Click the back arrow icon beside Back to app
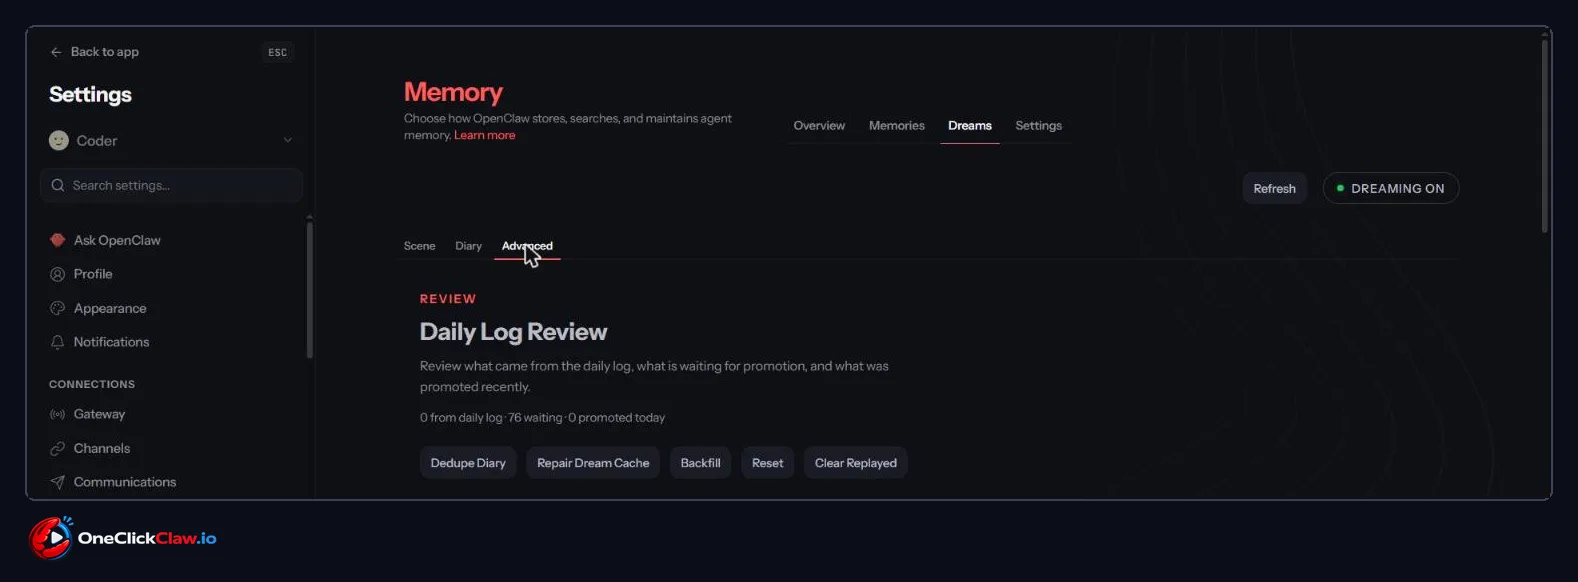 click(x=56, y=52)
